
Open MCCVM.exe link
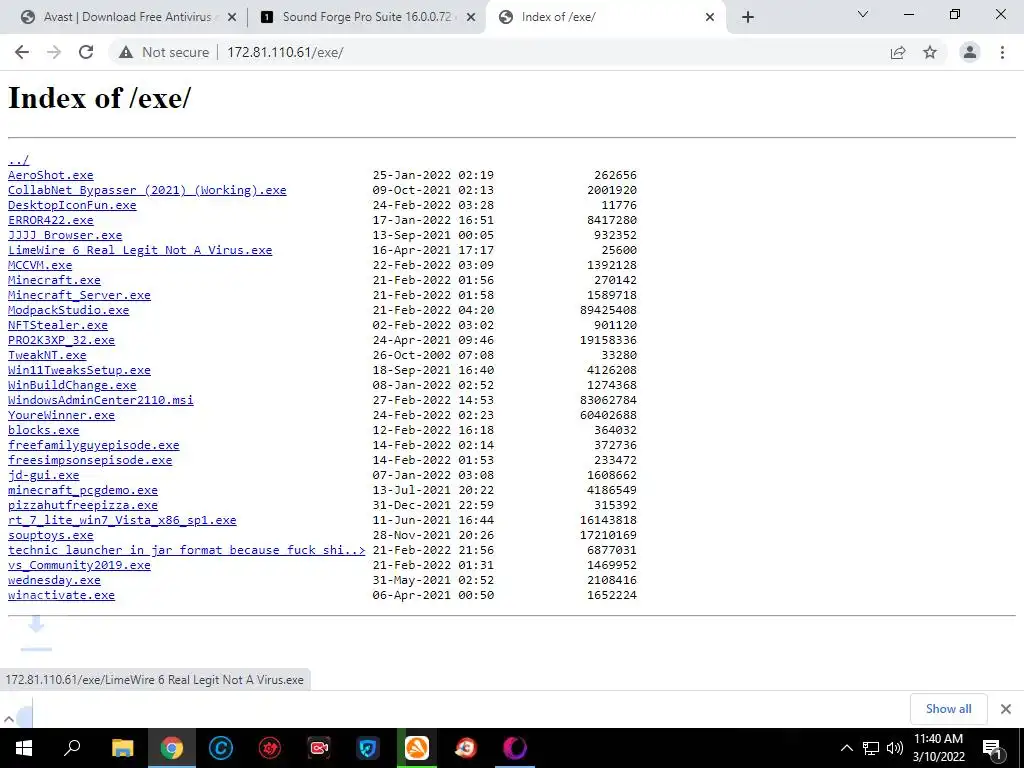[x=40, y=265]
